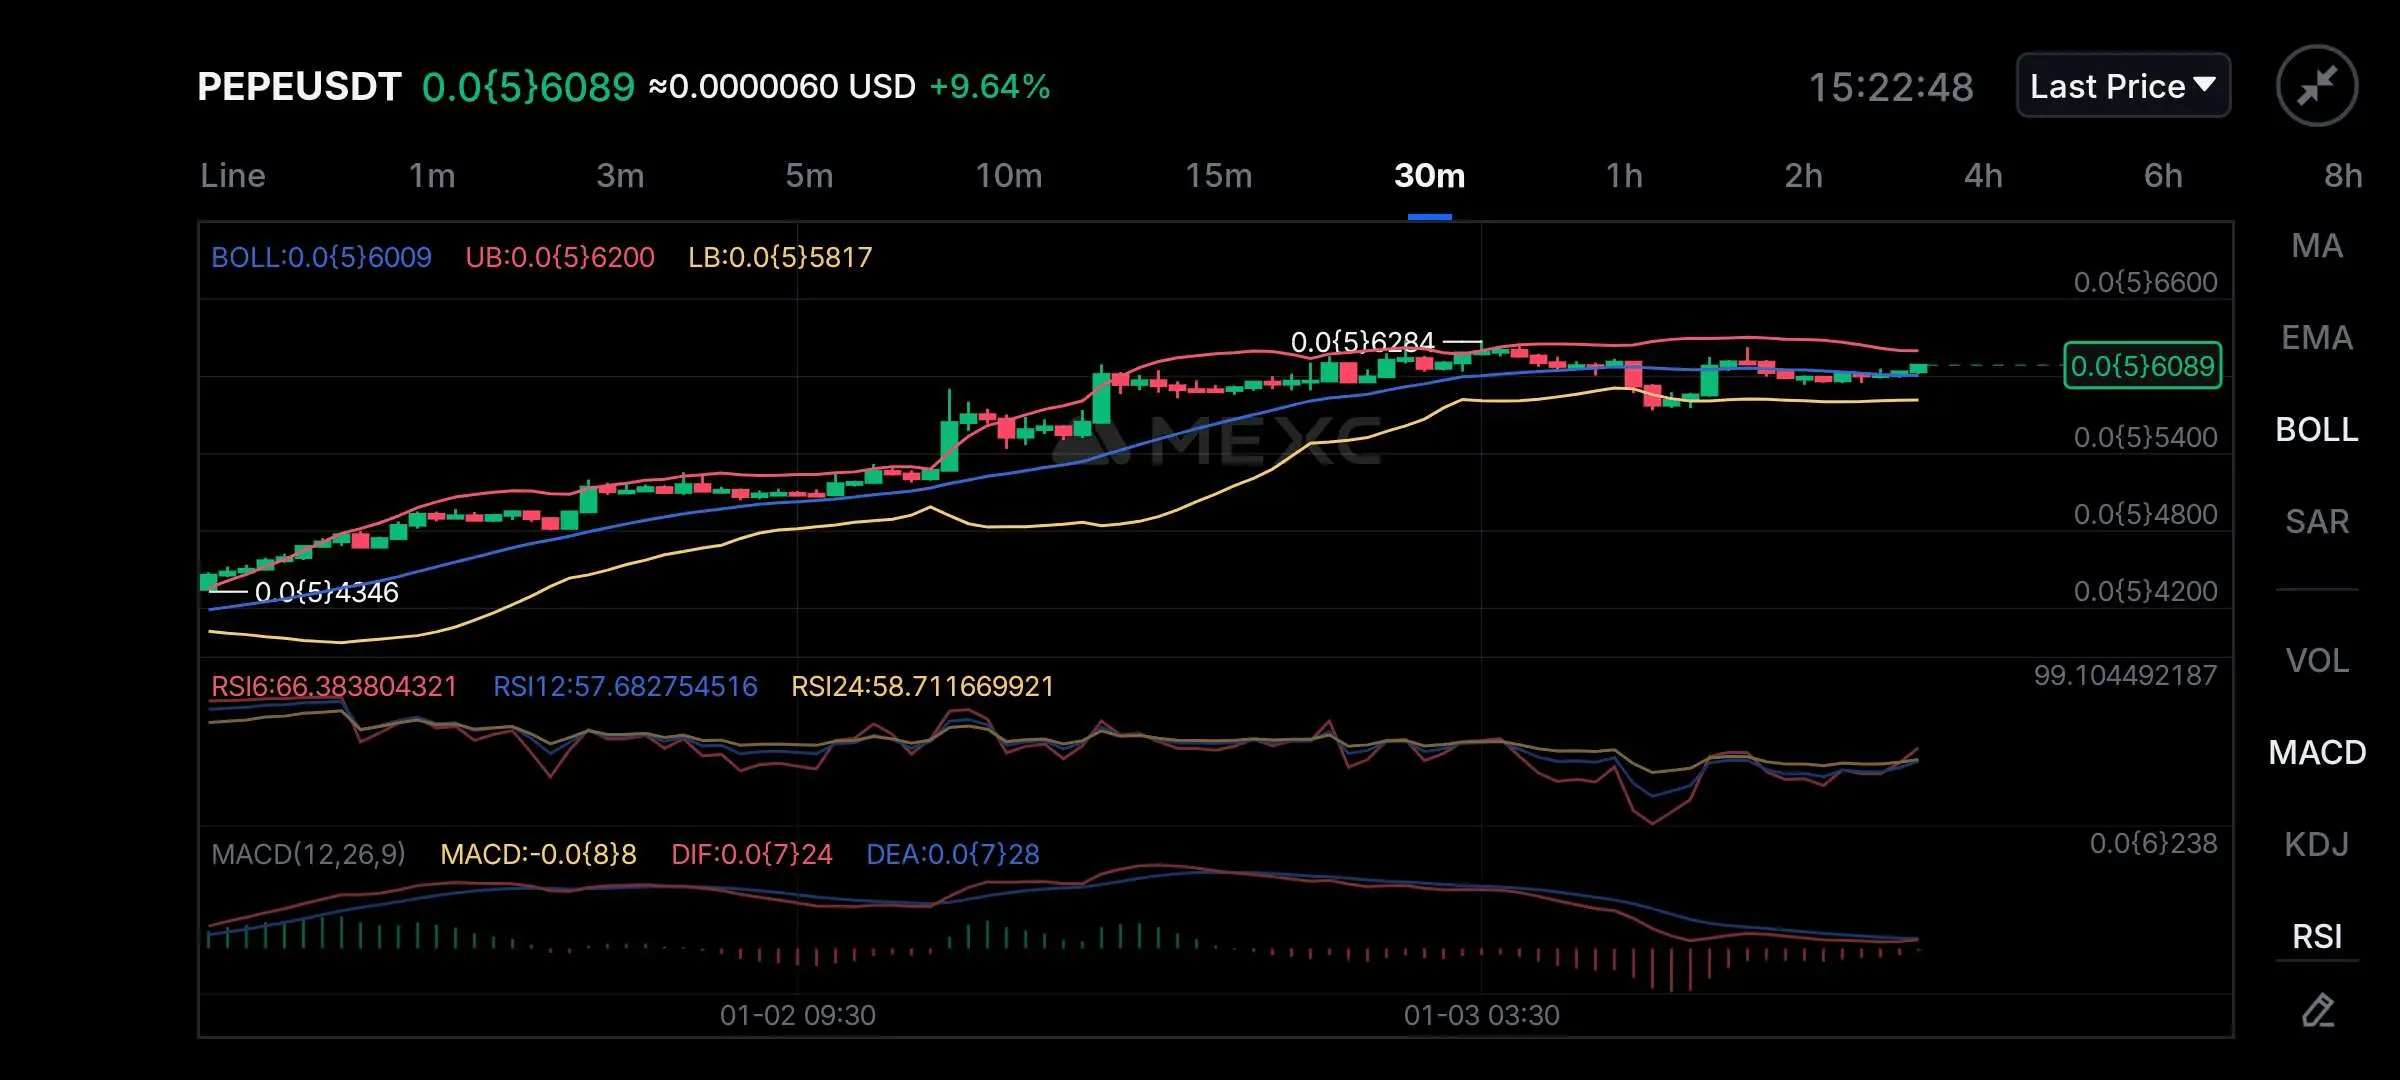Image resolution: width=2400 pixels, height=1080 pixels.
Task: Switch chart to Line view
Action: [232, 176]
